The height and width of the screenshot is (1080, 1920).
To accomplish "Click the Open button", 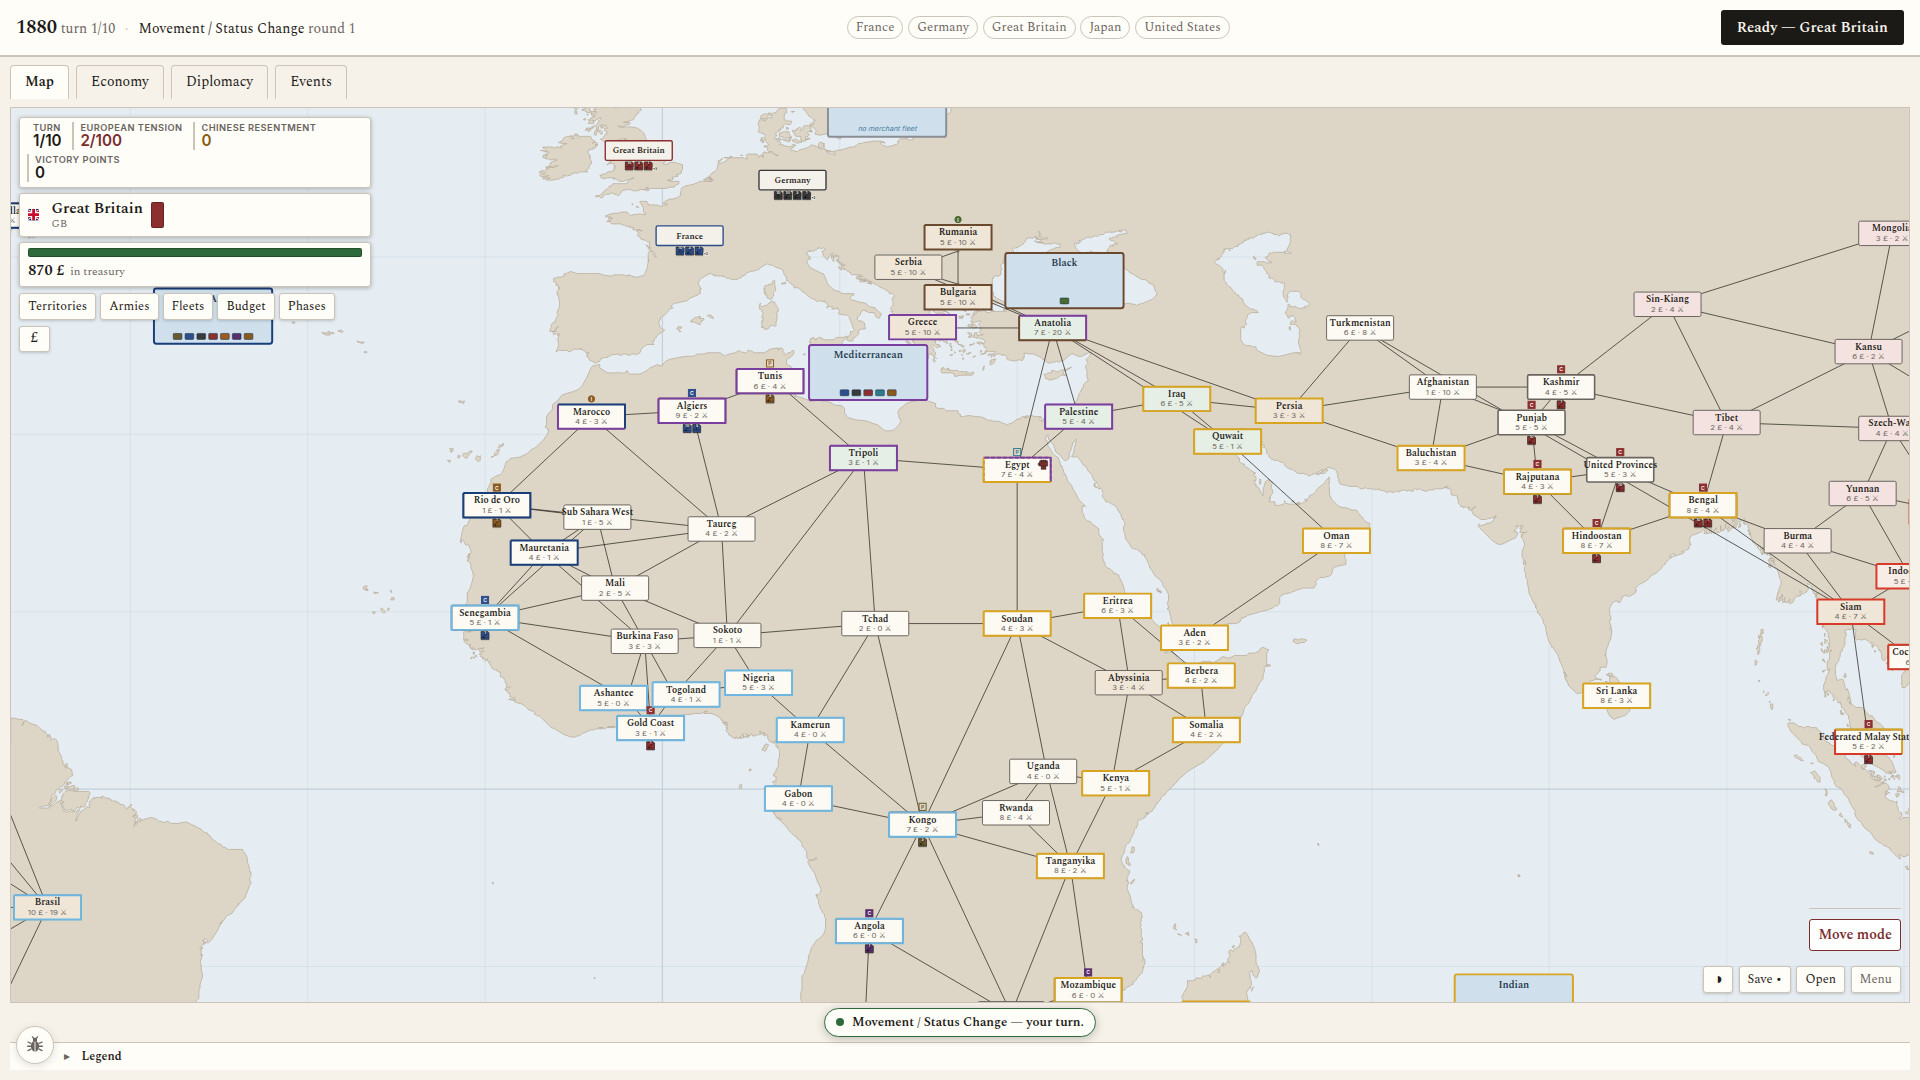I will (1821, 980).
